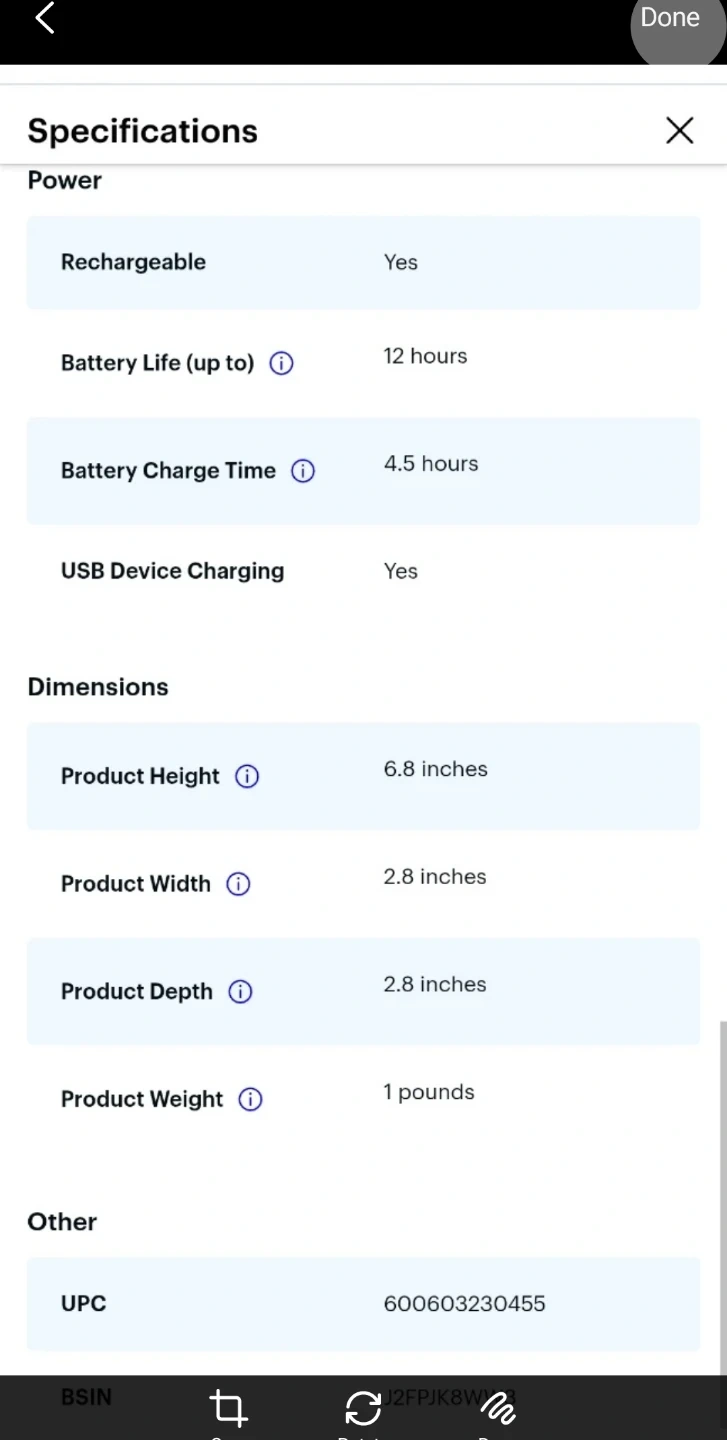
Task: Tap the Rechargeable specification row
Action: [363, 263]
